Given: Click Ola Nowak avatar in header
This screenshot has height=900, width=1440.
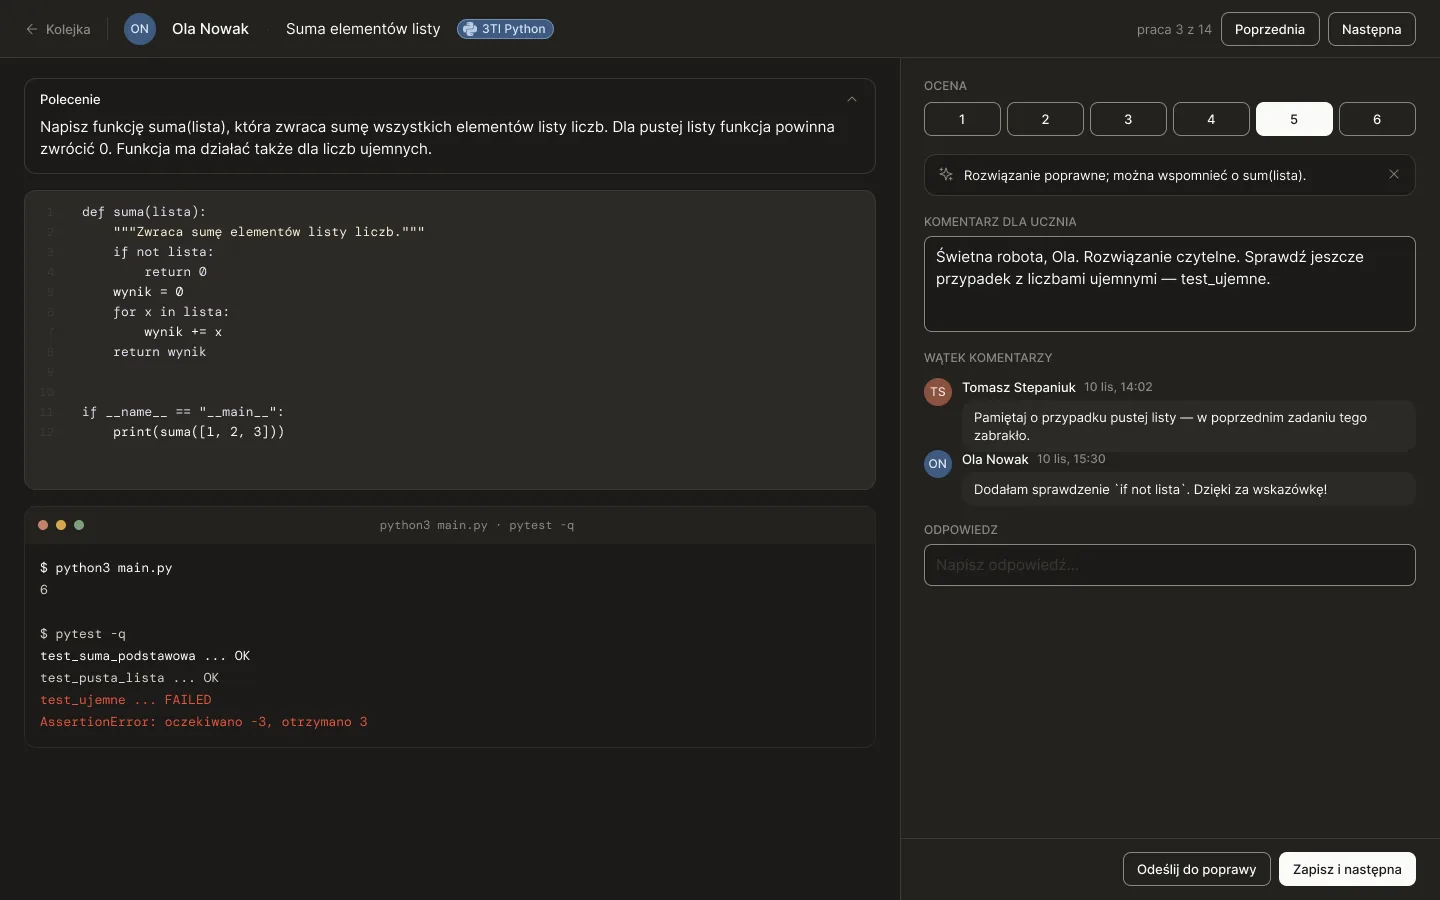Looking at the screenshot, I should pos(140,29).
